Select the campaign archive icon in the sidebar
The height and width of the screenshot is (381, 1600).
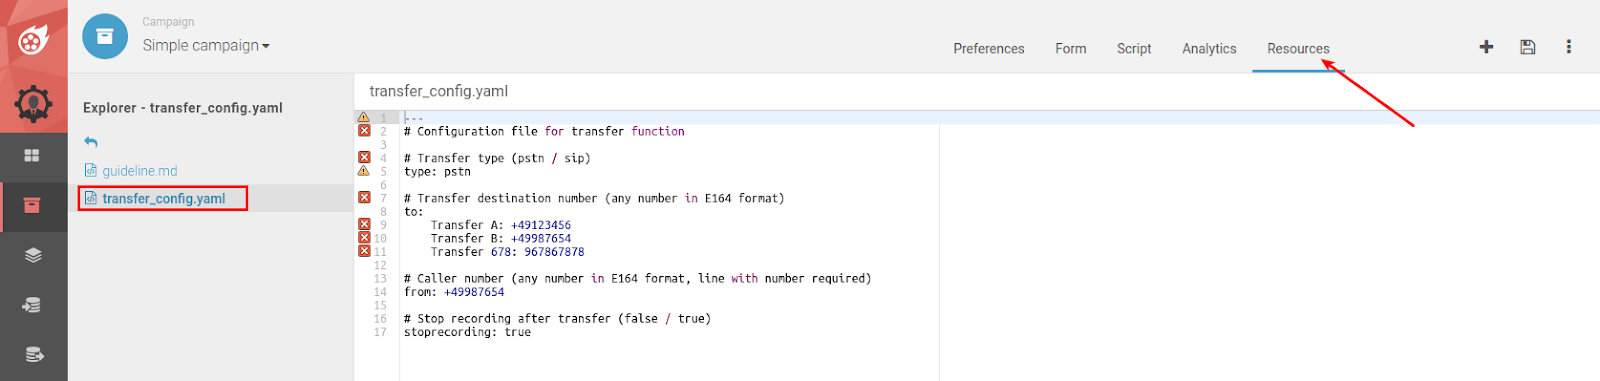point(32,206)
